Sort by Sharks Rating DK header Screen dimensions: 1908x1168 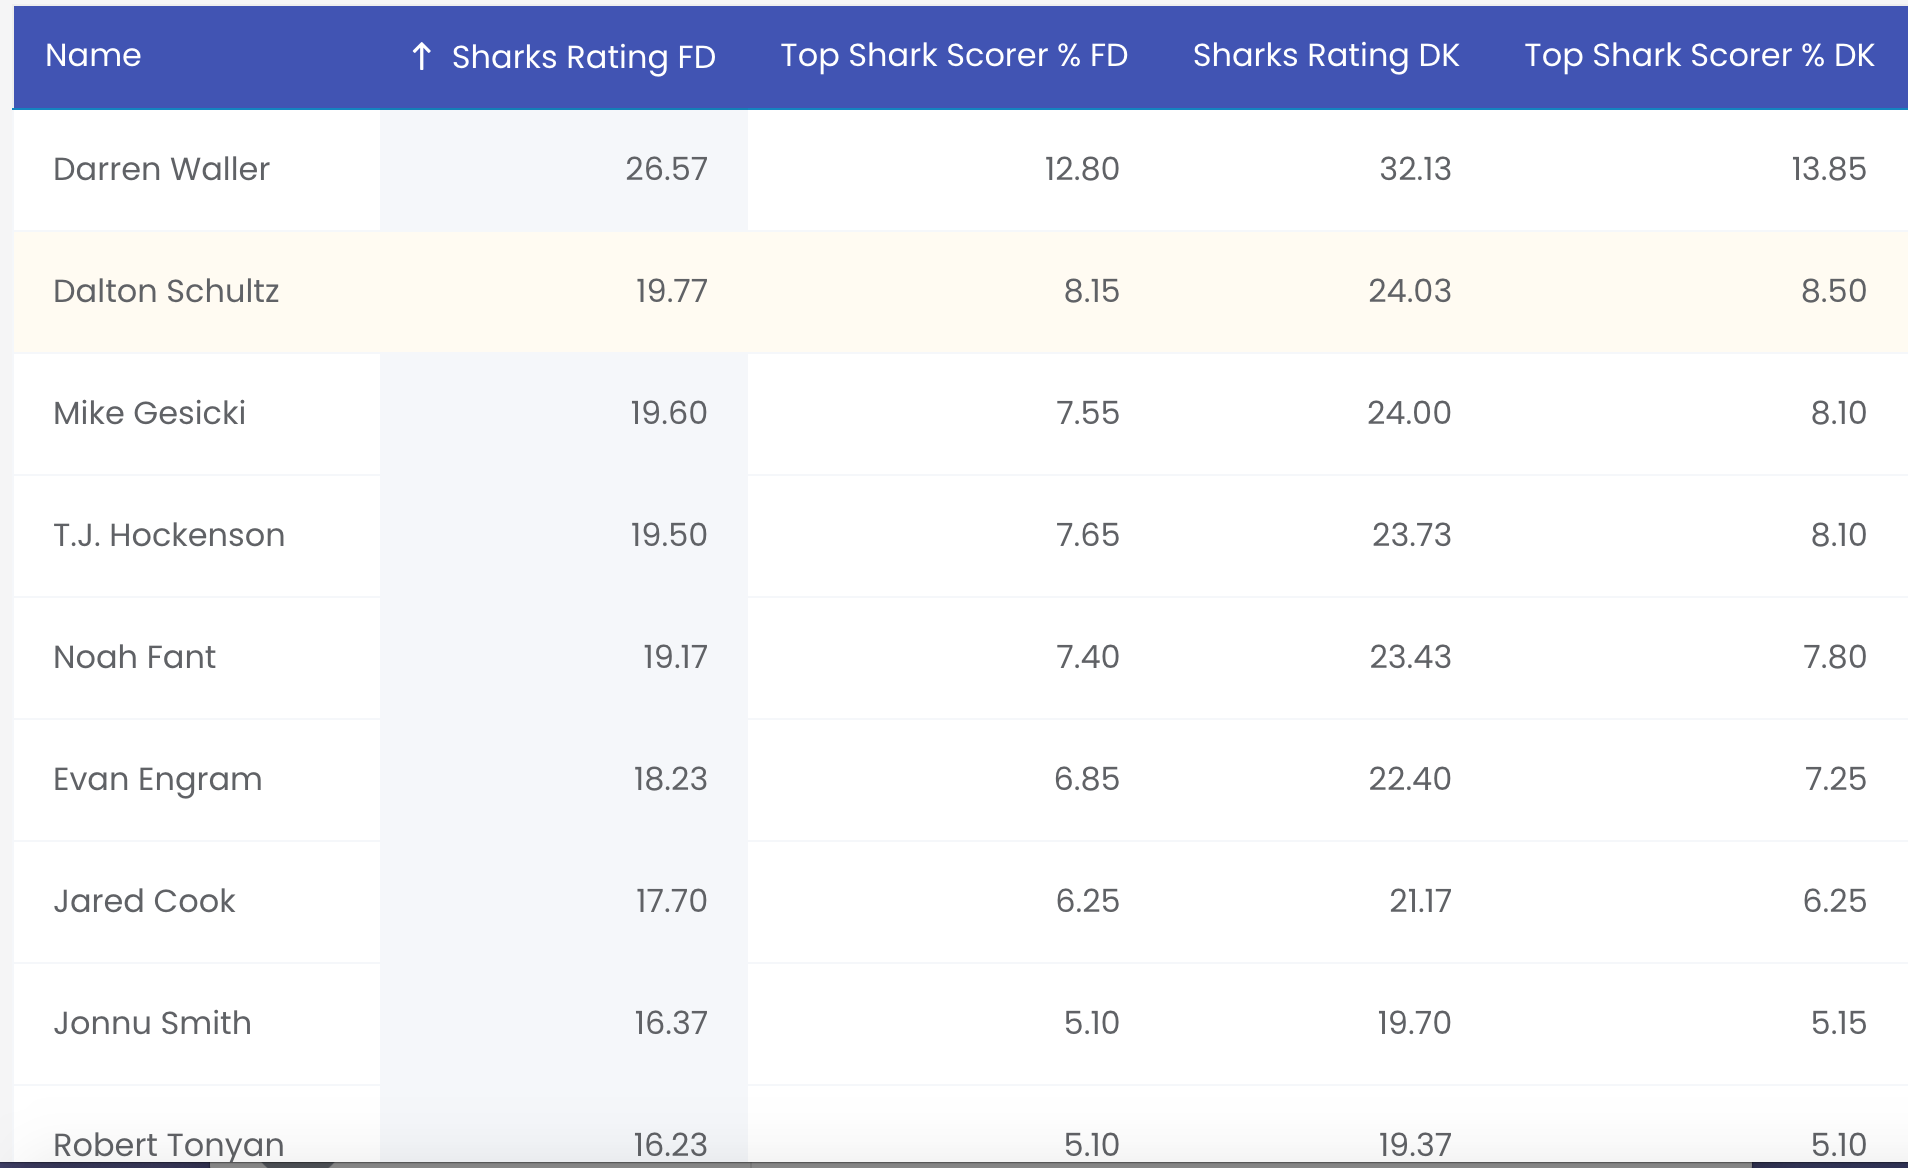1326,55
